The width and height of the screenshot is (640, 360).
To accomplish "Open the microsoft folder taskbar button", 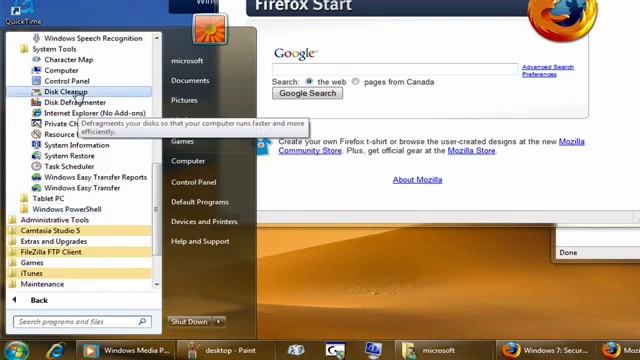I will (445, 351).
